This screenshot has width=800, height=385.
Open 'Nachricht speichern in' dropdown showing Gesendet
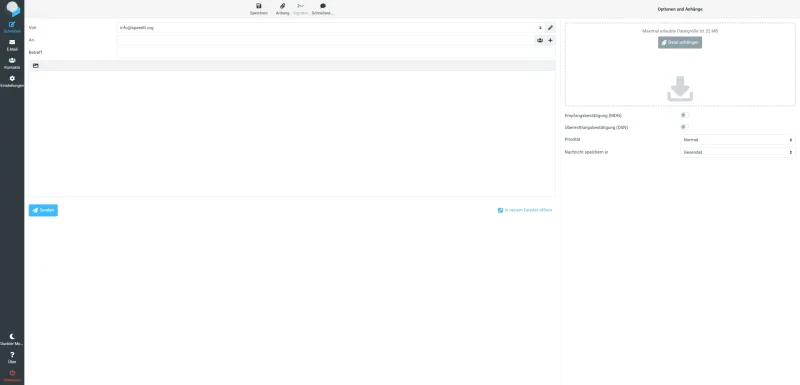(738, 152)
